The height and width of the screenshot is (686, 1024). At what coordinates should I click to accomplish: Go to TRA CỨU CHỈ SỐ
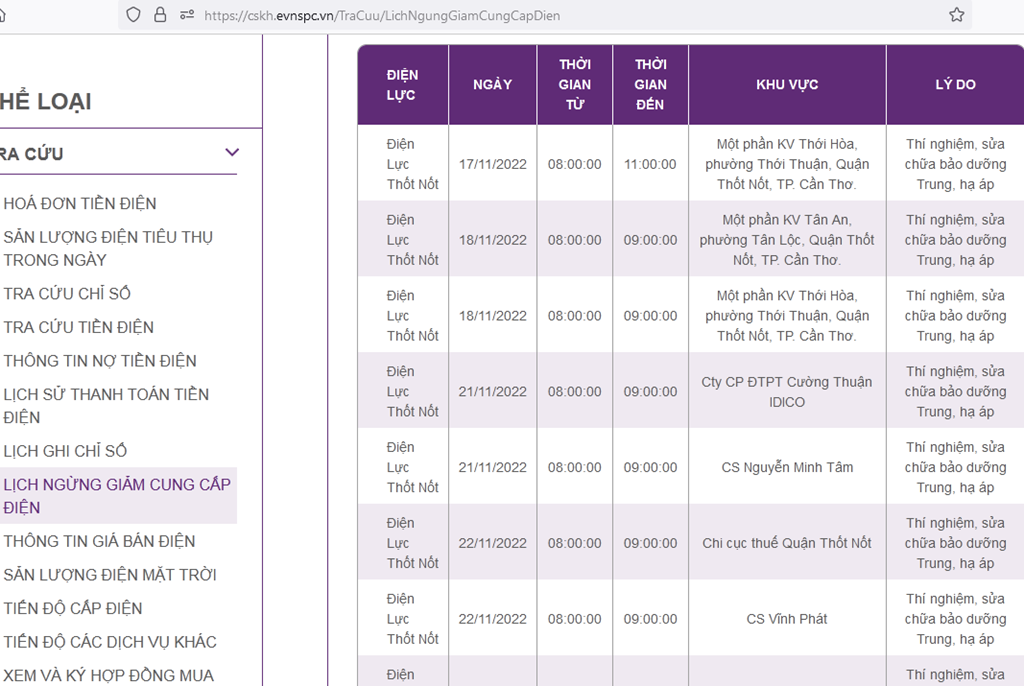tap(67, 294)
